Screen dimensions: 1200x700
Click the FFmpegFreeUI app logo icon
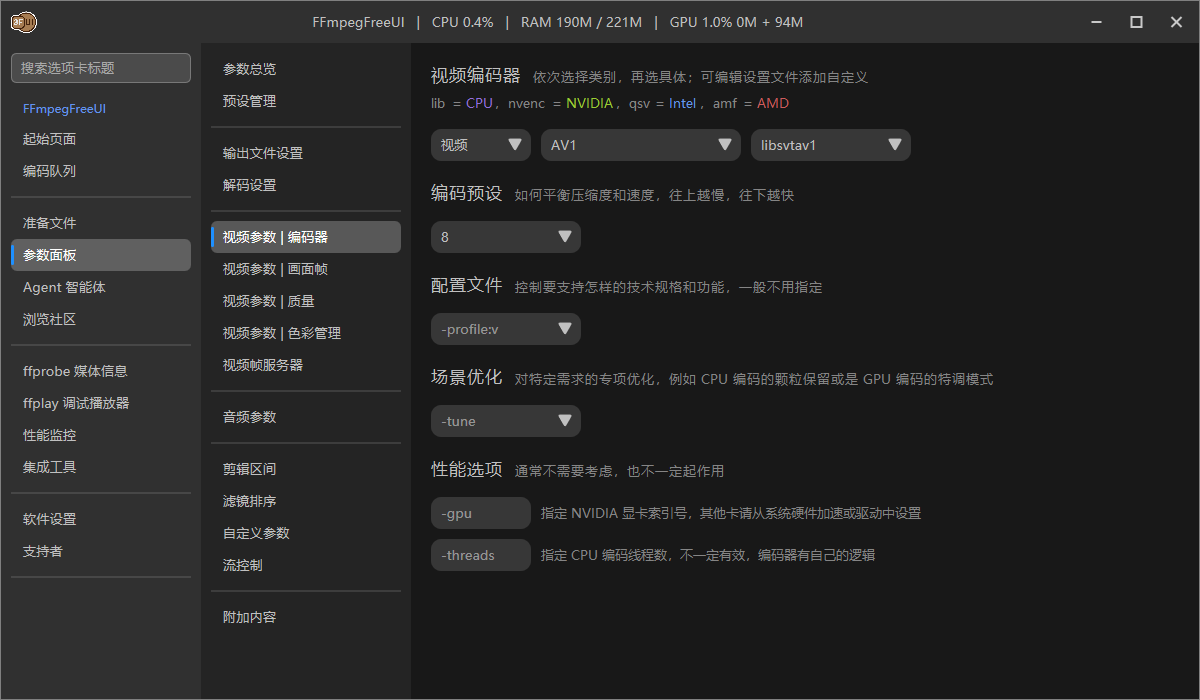[x=24, y=22]
